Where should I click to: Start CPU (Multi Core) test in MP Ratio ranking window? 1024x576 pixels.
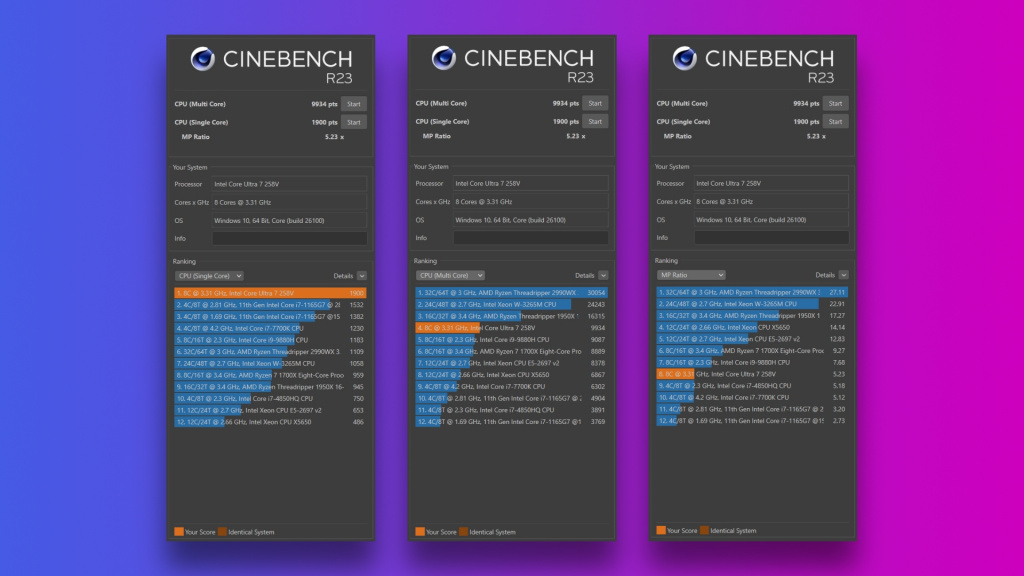click(x=835, y=103)
